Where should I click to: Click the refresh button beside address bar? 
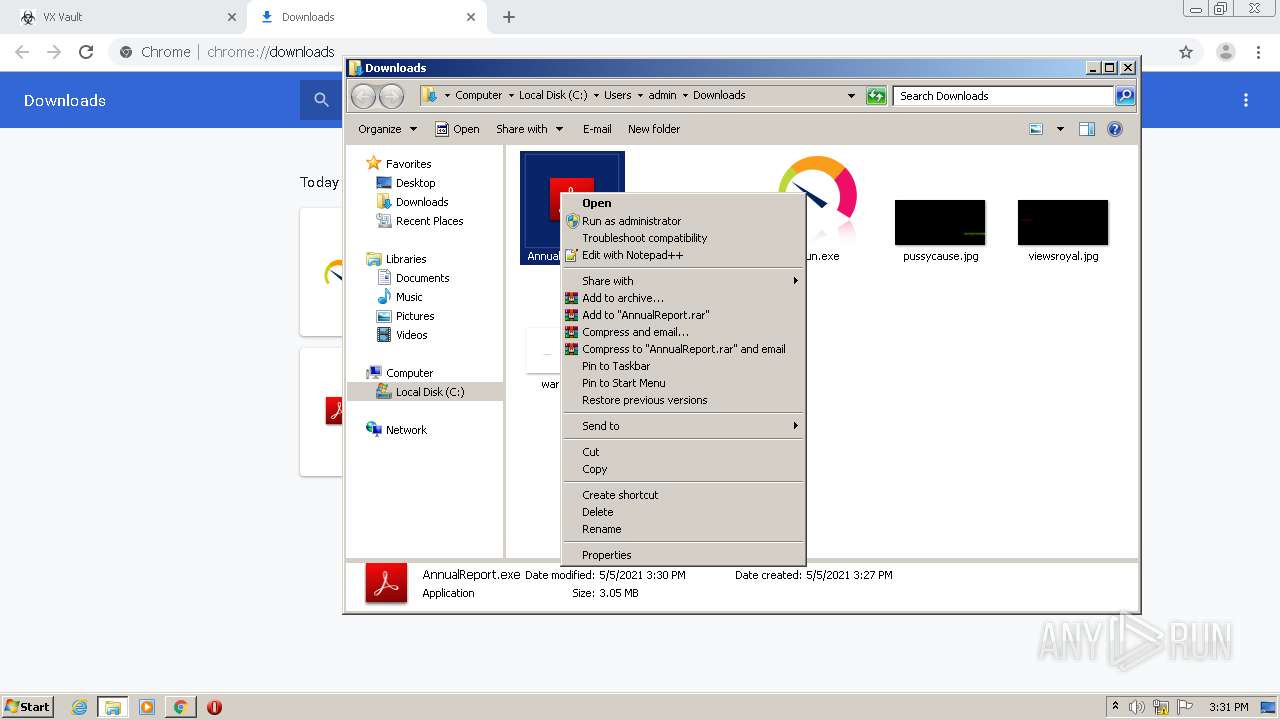[x=876, y=96]
